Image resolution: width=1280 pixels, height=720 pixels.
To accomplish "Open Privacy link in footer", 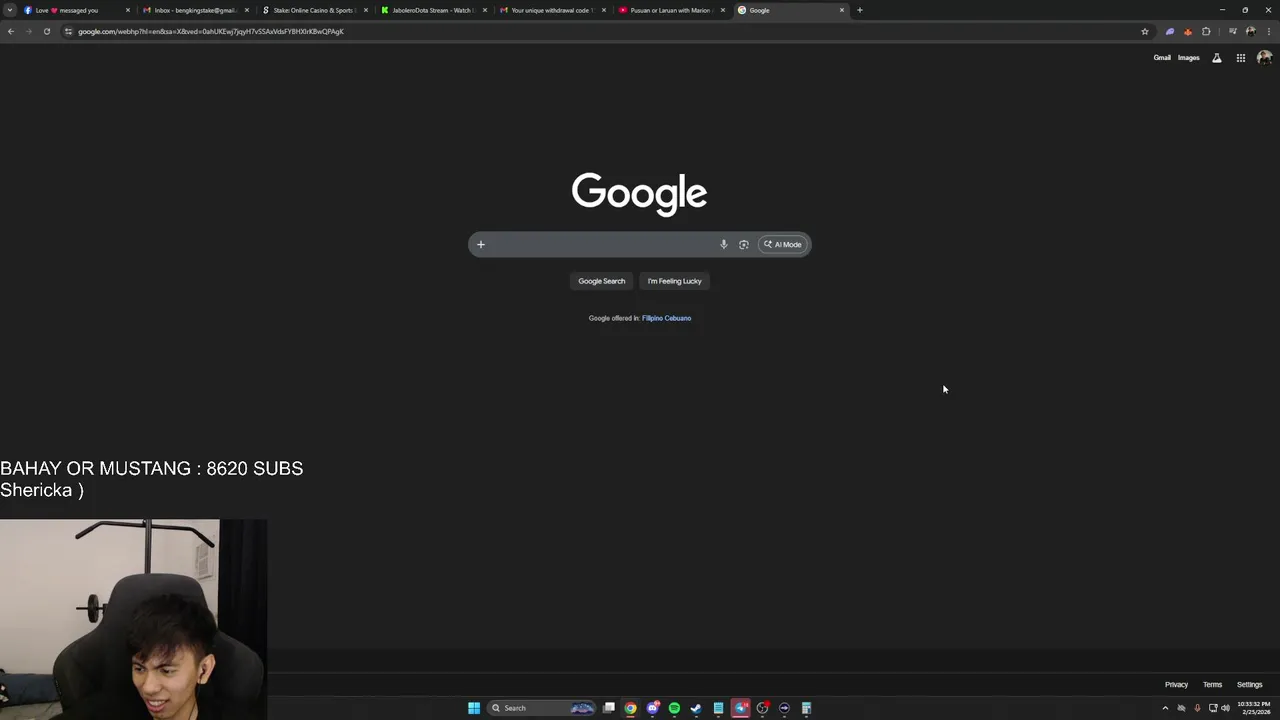I will click(x=1176, y=685).
